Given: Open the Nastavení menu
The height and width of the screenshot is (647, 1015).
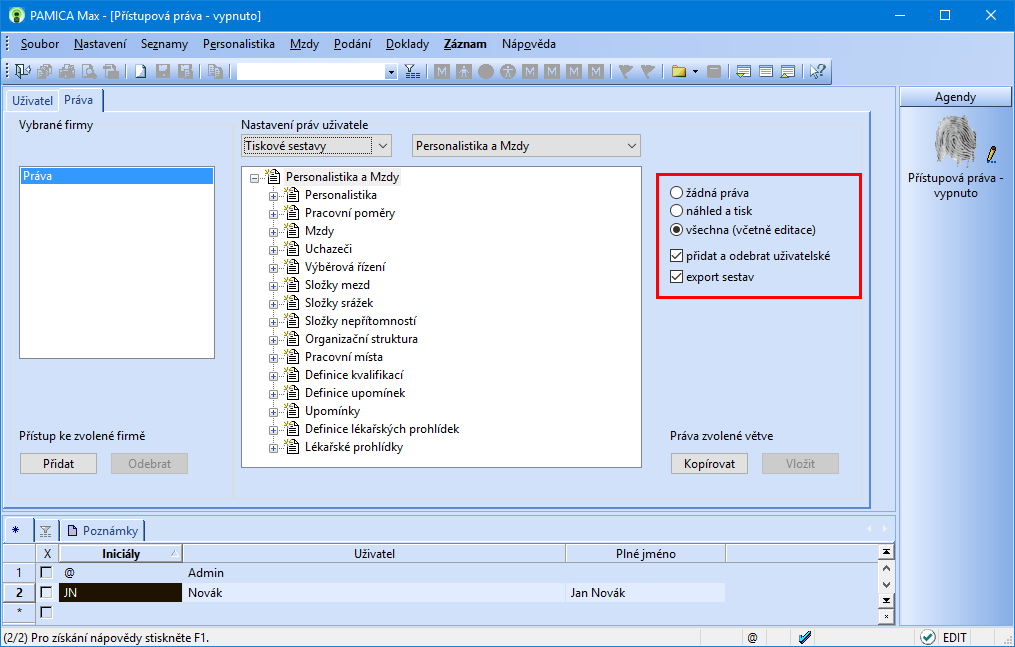Looking at the screenshot, I should tap(100, 44).
